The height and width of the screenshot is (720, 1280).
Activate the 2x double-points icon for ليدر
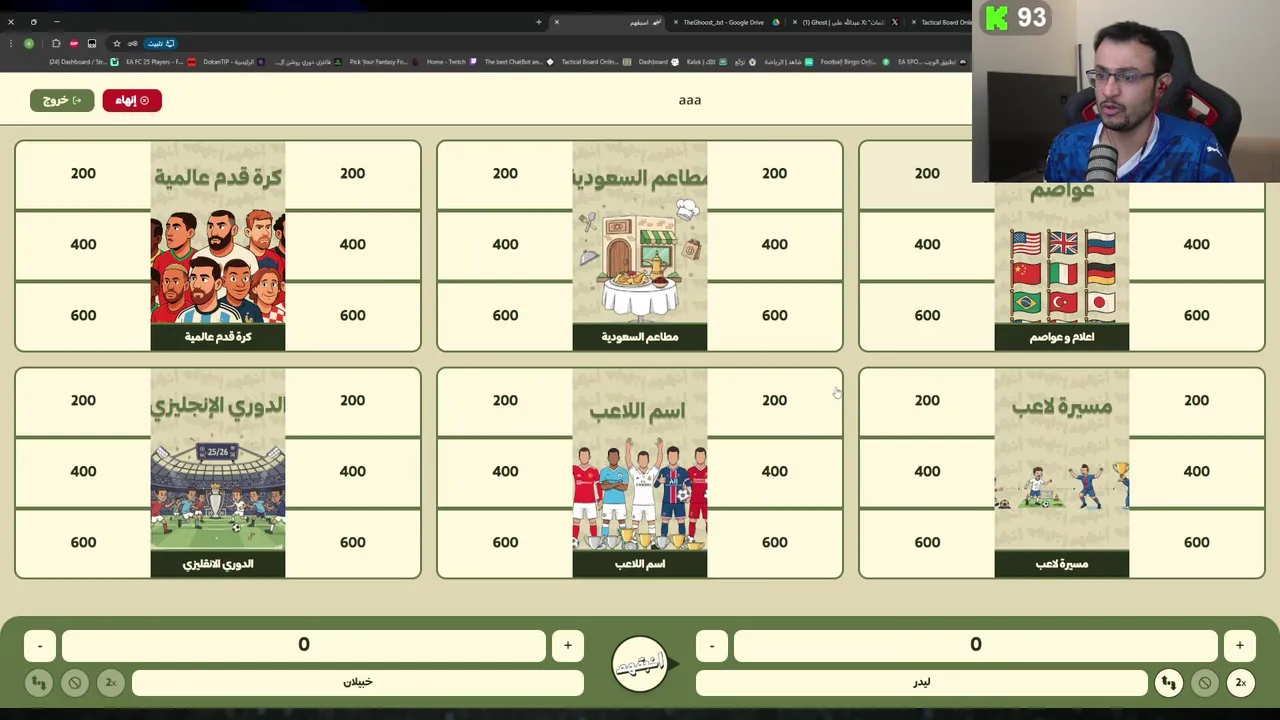pyautogui.click(x=1240, y=683)
